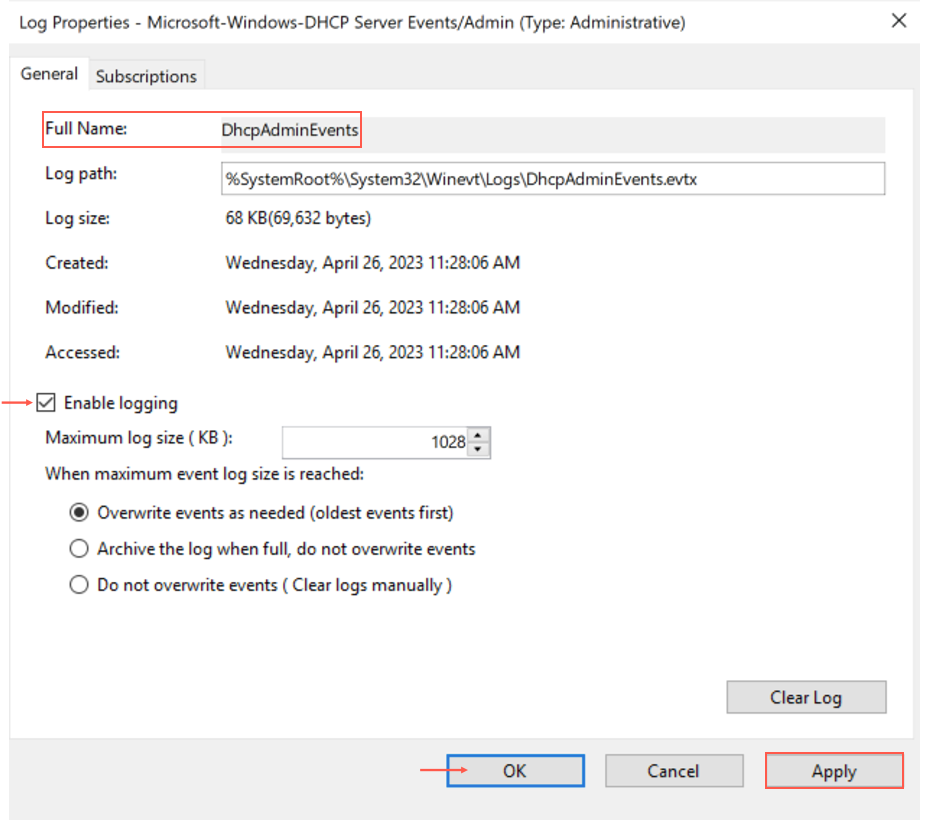
Task: Toggle the Enable logging checkbox
Action: pyautogui.click(x=46, y=403)
